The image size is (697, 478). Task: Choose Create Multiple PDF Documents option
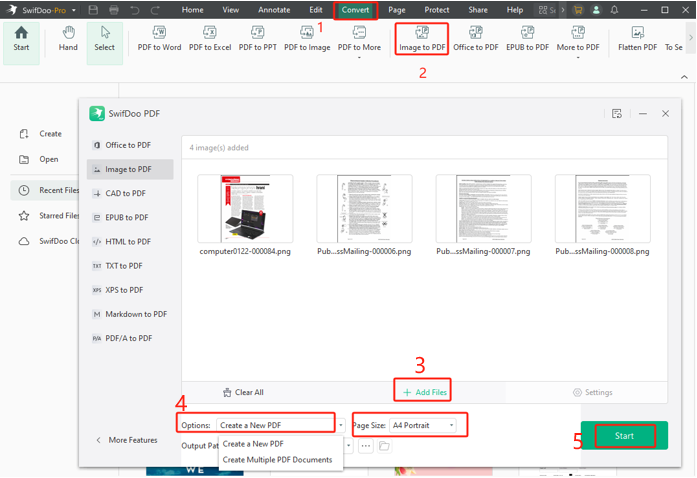(x=277, y=460)
